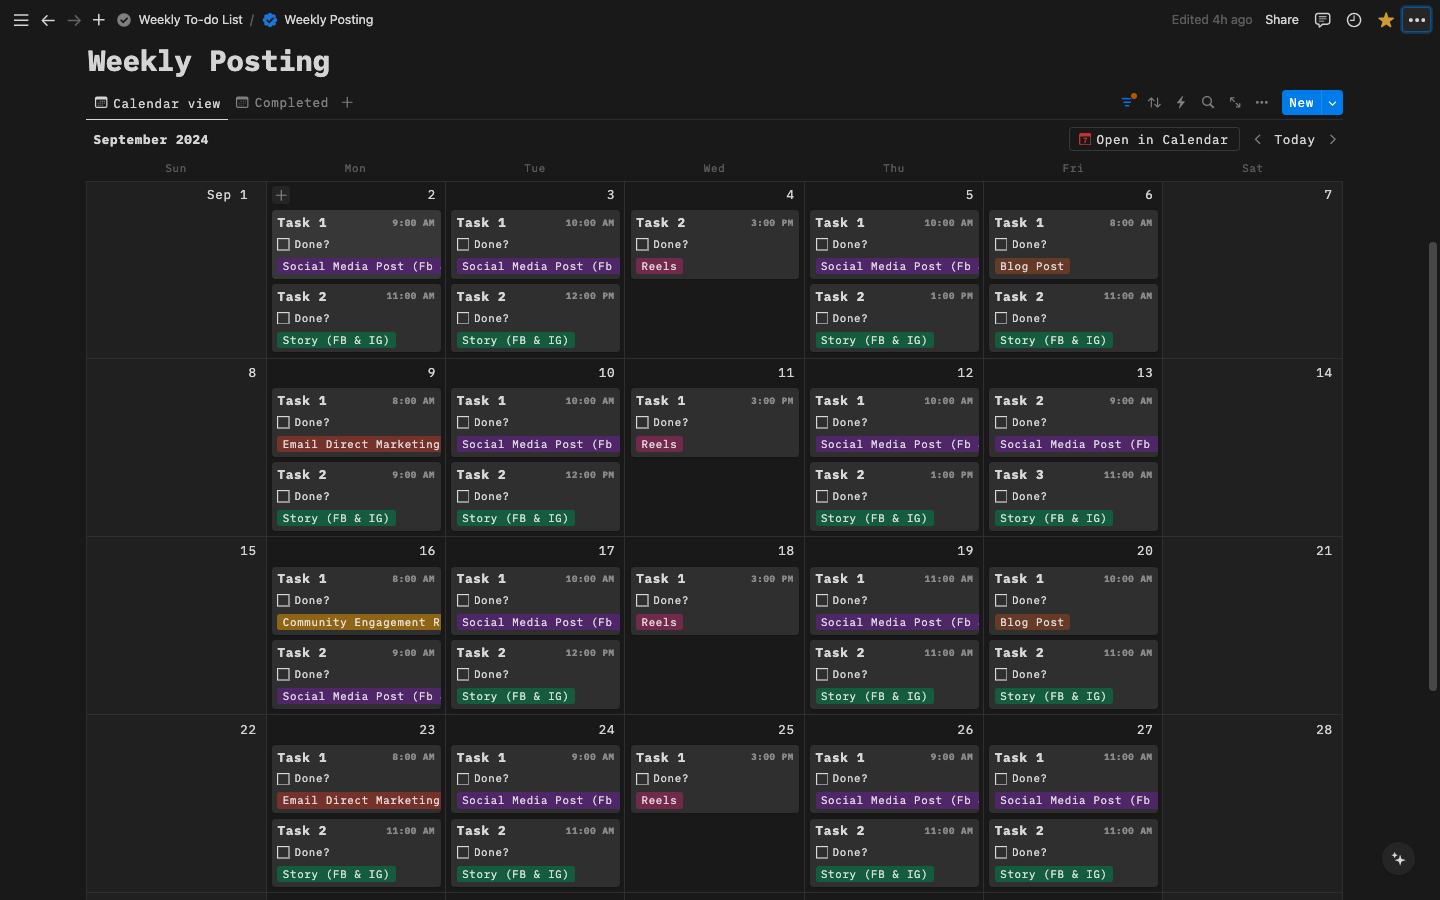Go to previous month with left chevron
1440x900 pixels.
pyautogui.click(x=1258, y=140)
